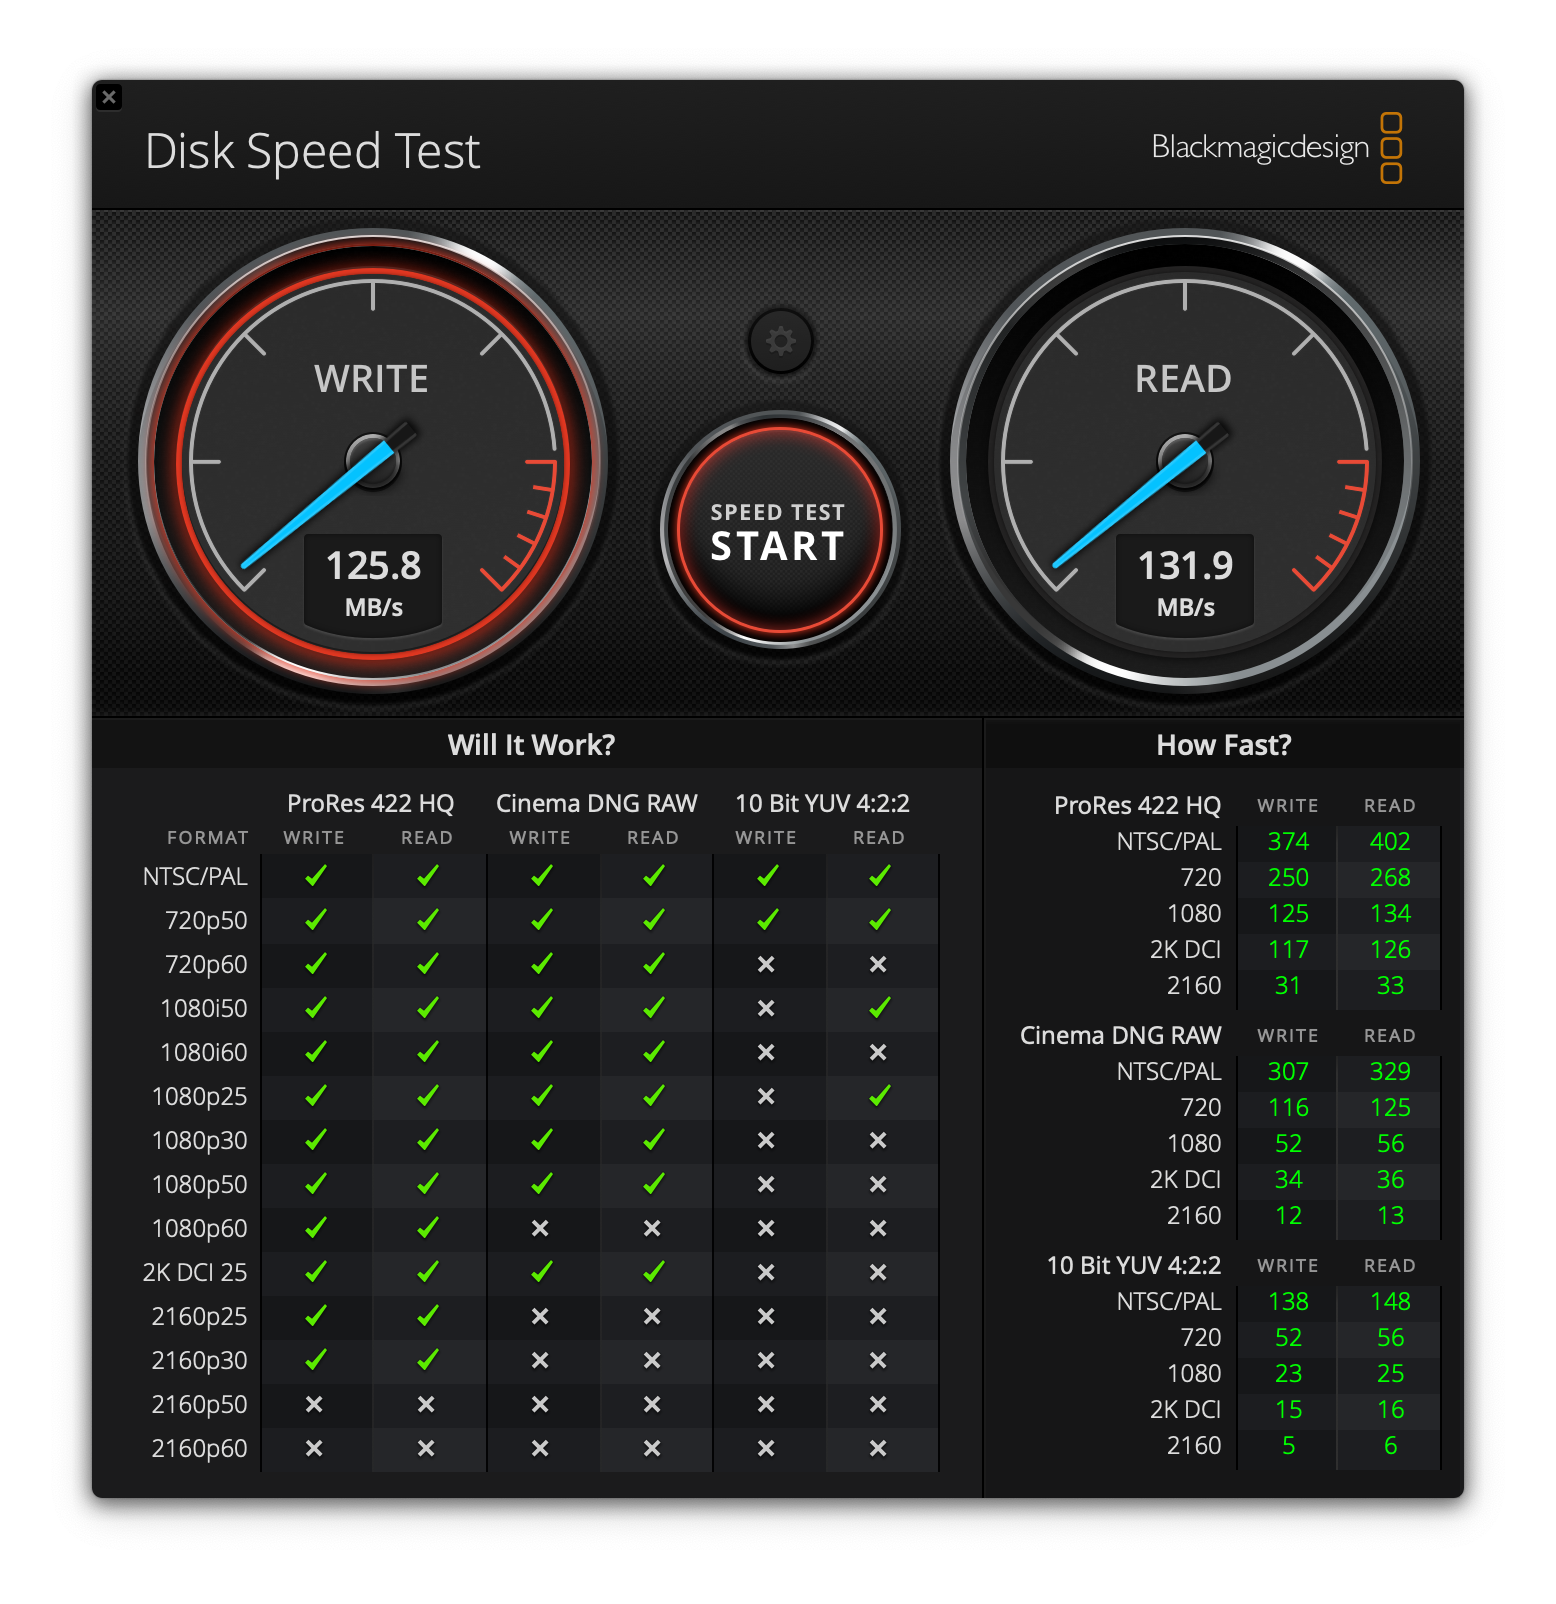Screen dimensions: 1556x1604
Task: Click the 2K DCI 25 format row label
Action: pyautogui.click(x=195, y=1273)
